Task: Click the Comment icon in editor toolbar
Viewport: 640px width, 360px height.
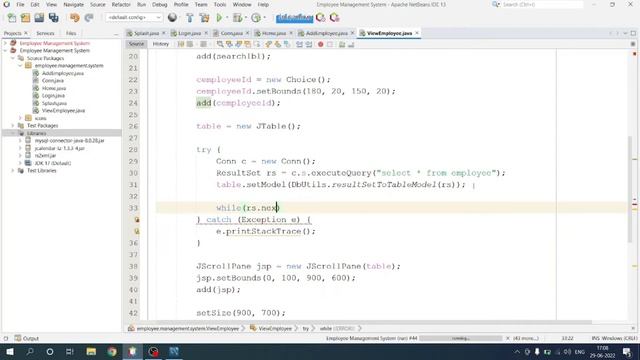Action: tap(342, 44)
